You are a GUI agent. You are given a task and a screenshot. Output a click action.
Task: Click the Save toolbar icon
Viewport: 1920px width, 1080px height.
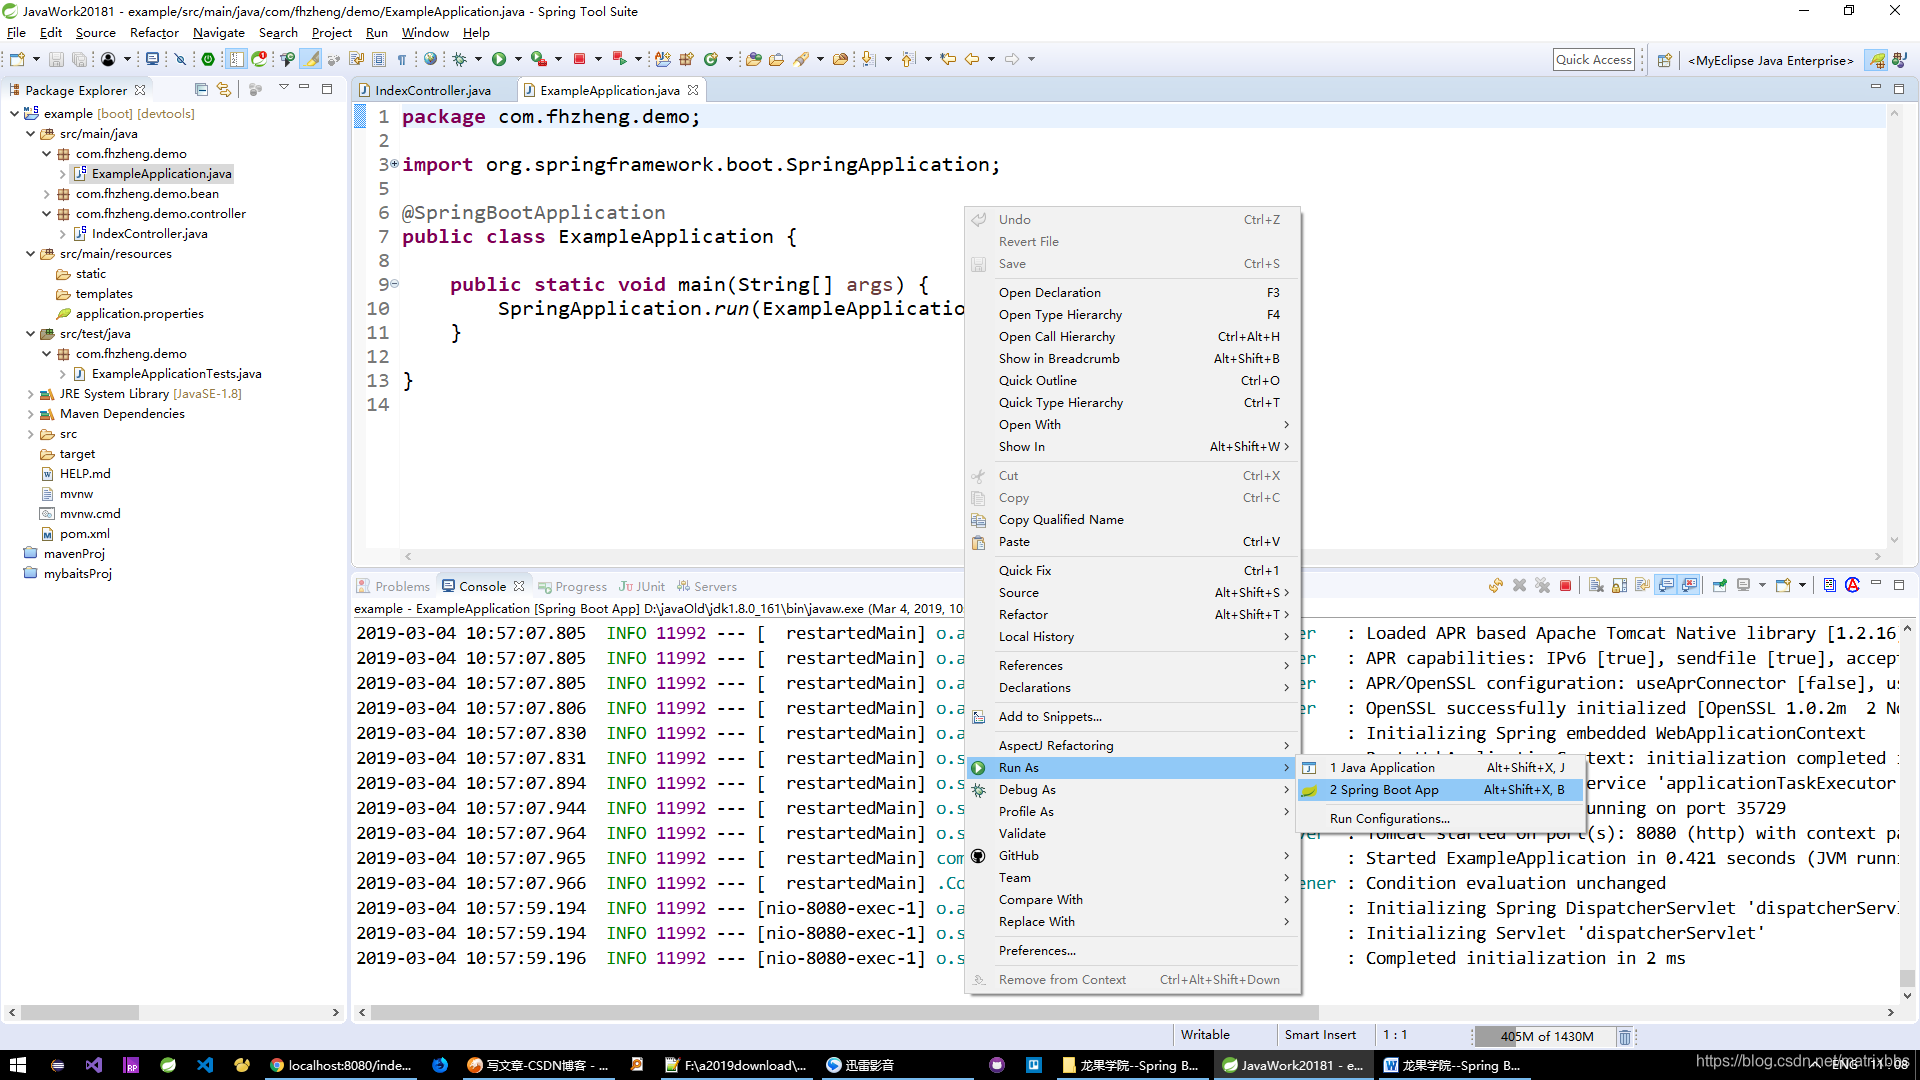point(56,59)
